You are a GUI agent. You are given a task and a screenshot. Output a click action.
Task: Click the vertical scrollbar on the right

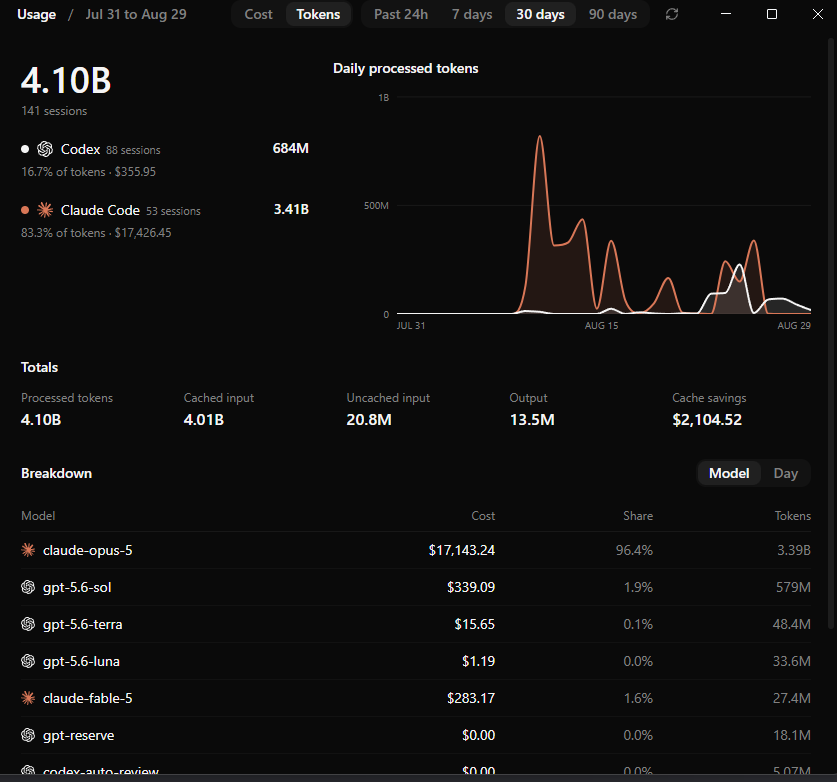coord(832,334)
